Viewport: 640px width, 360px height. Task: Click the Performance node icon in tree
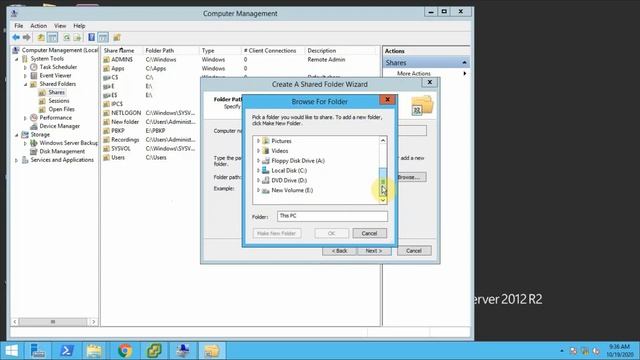click(34, 118)
